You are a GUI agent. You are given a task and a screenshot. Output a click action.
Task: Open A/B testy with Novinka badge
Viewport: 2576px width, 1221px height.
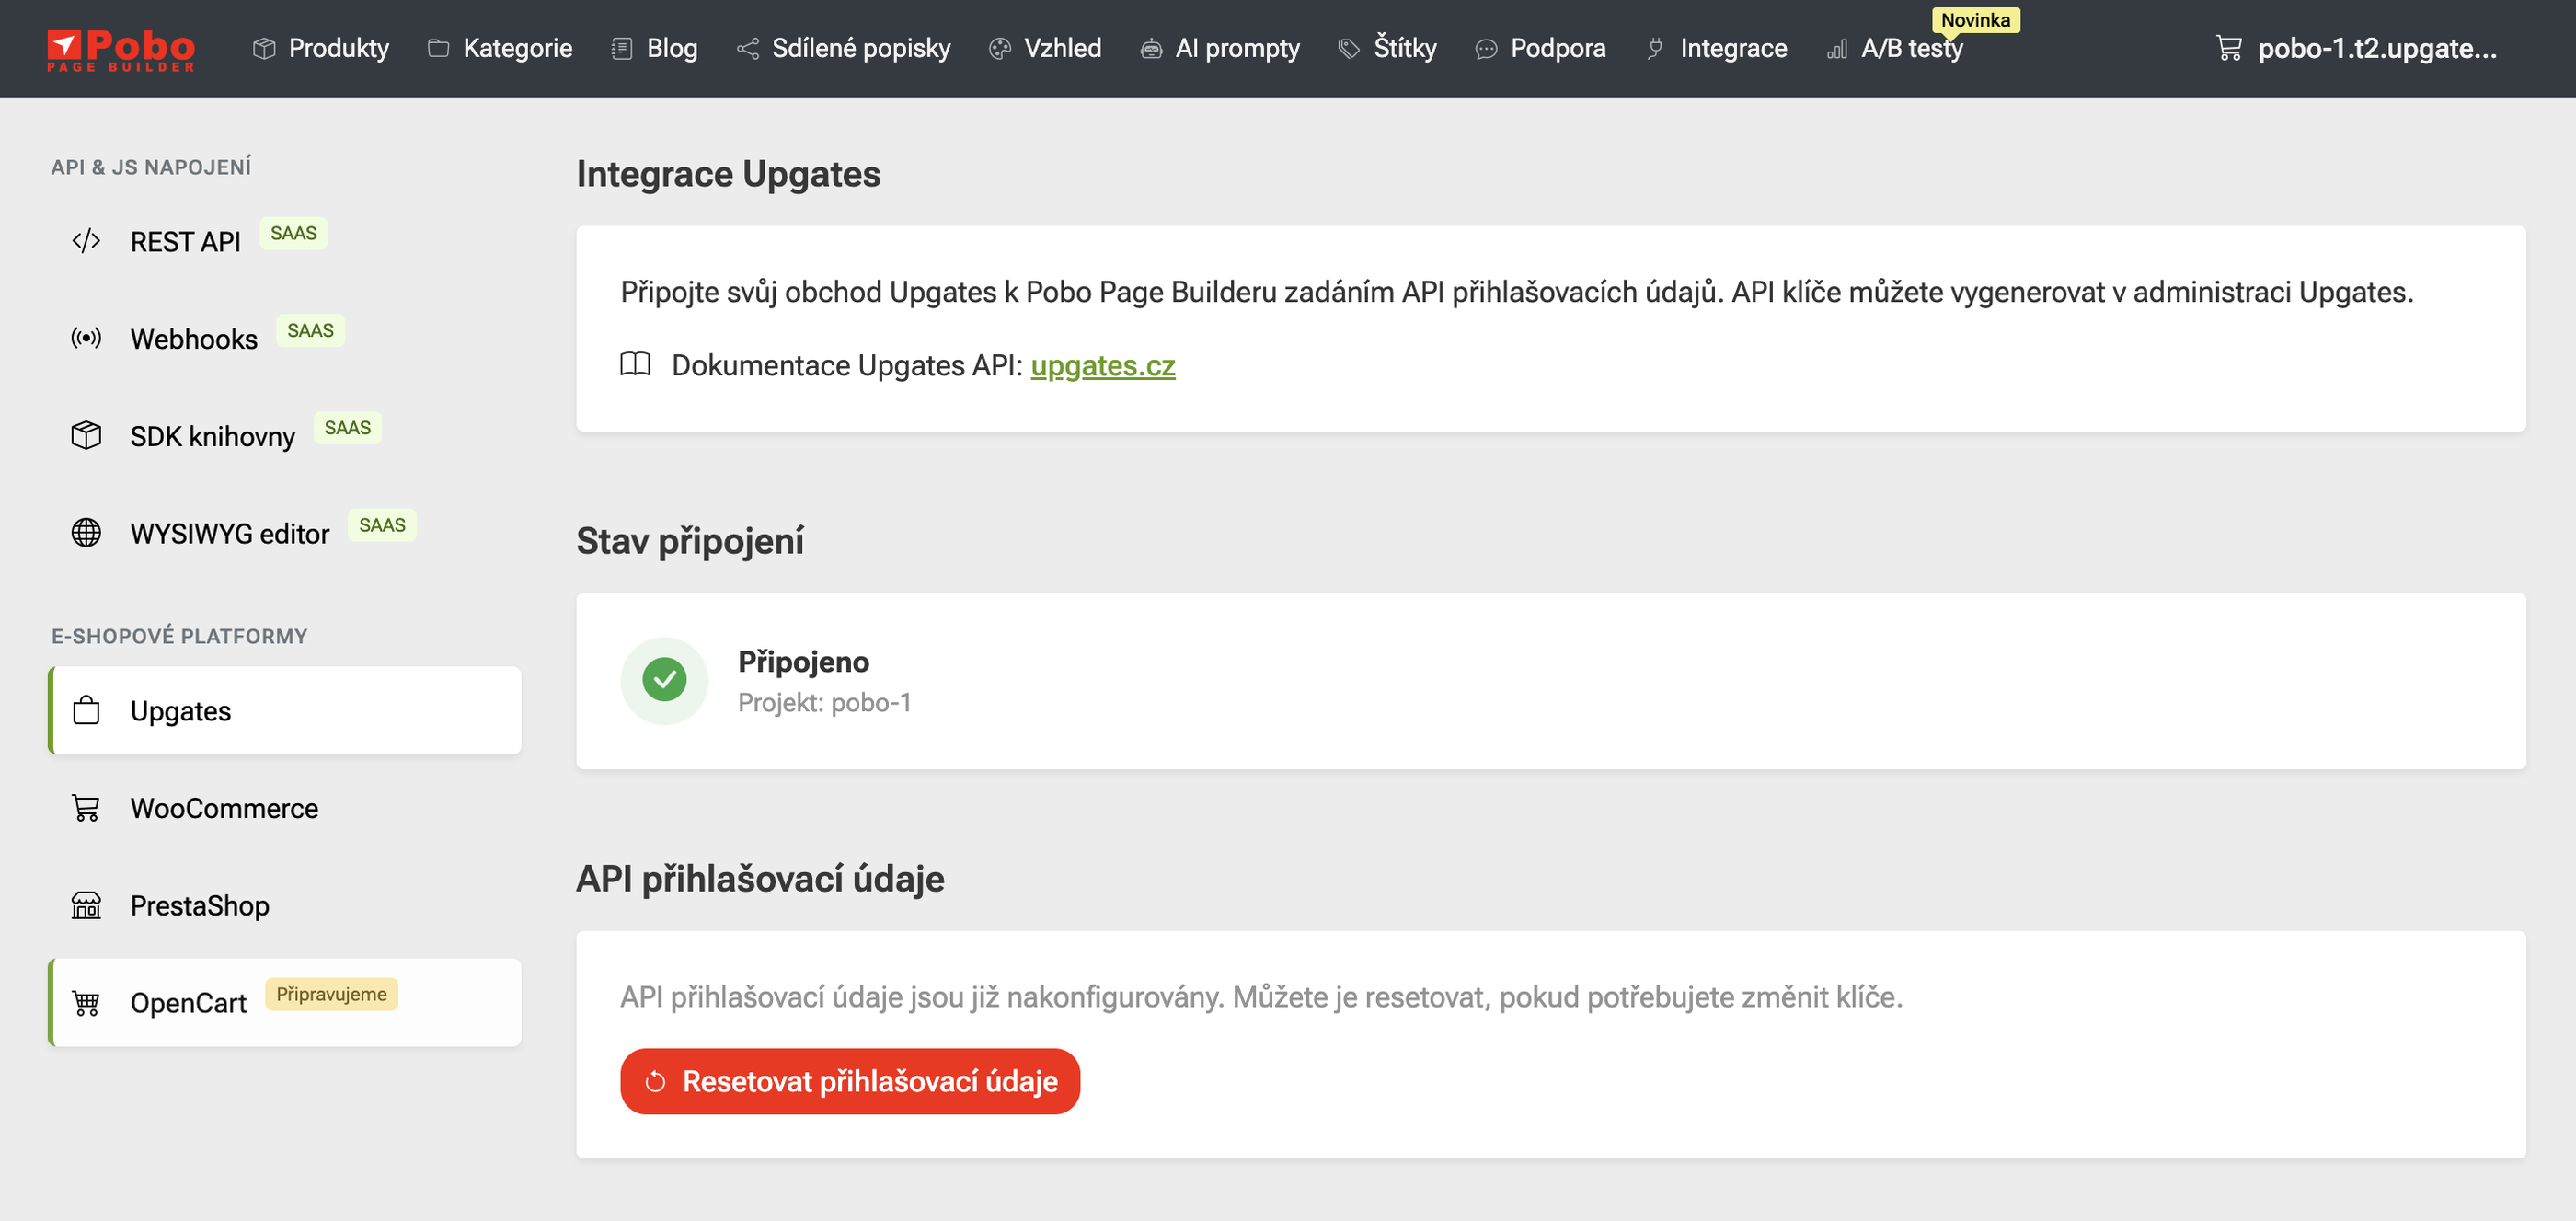(1895, 48)
